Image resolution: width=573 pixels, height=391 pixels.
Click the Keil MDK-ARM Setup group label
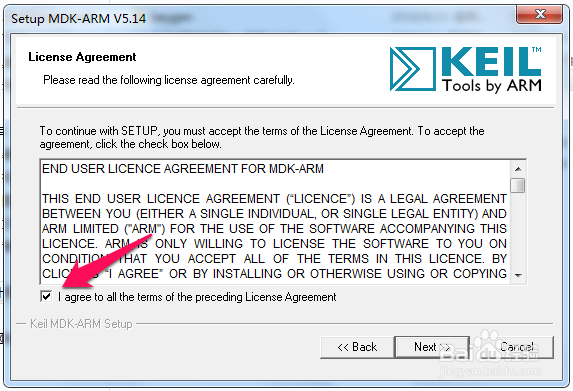81,324
